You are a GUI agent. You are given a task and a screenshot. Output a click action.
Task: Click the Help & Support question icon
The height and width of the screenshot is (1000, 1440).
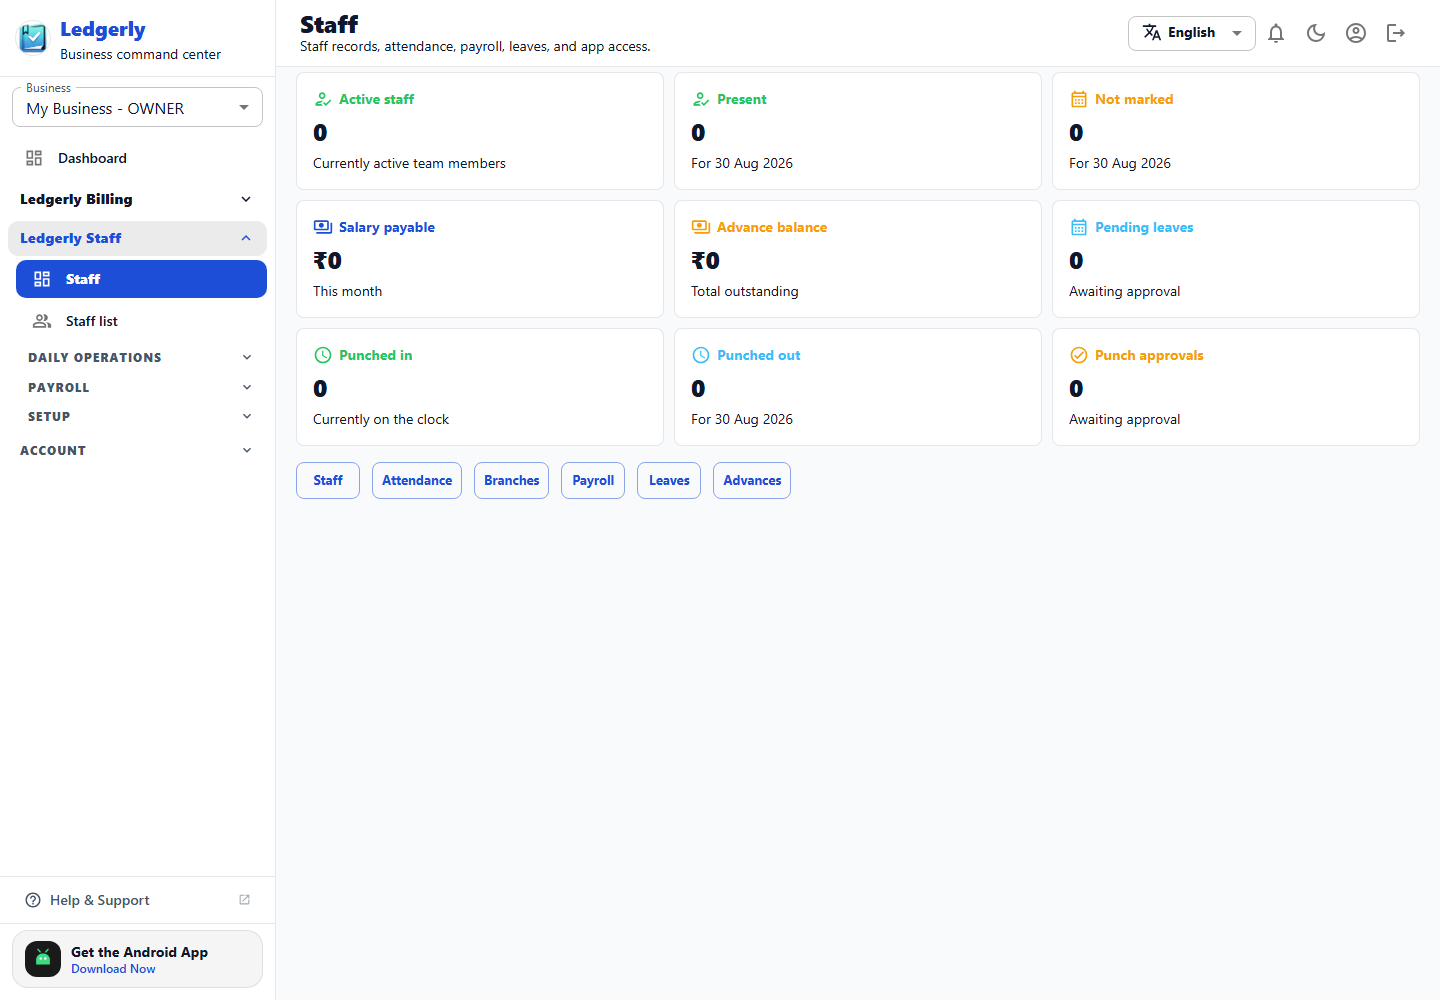(x=33, y=900)
